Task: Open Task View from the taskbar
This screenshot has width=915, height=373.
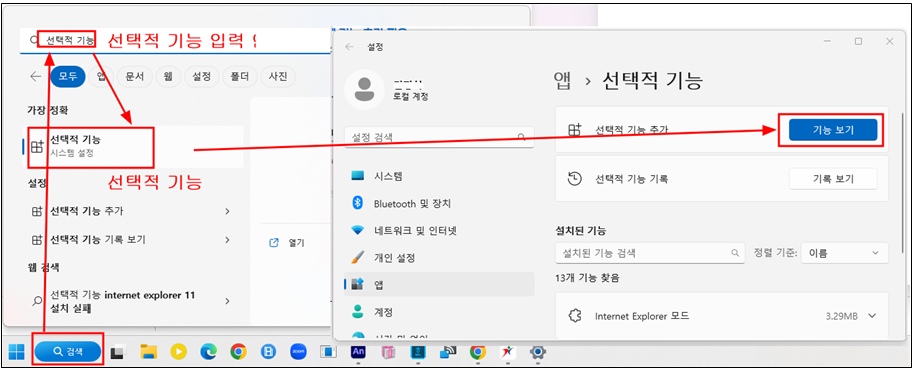Action: point(118,352)
